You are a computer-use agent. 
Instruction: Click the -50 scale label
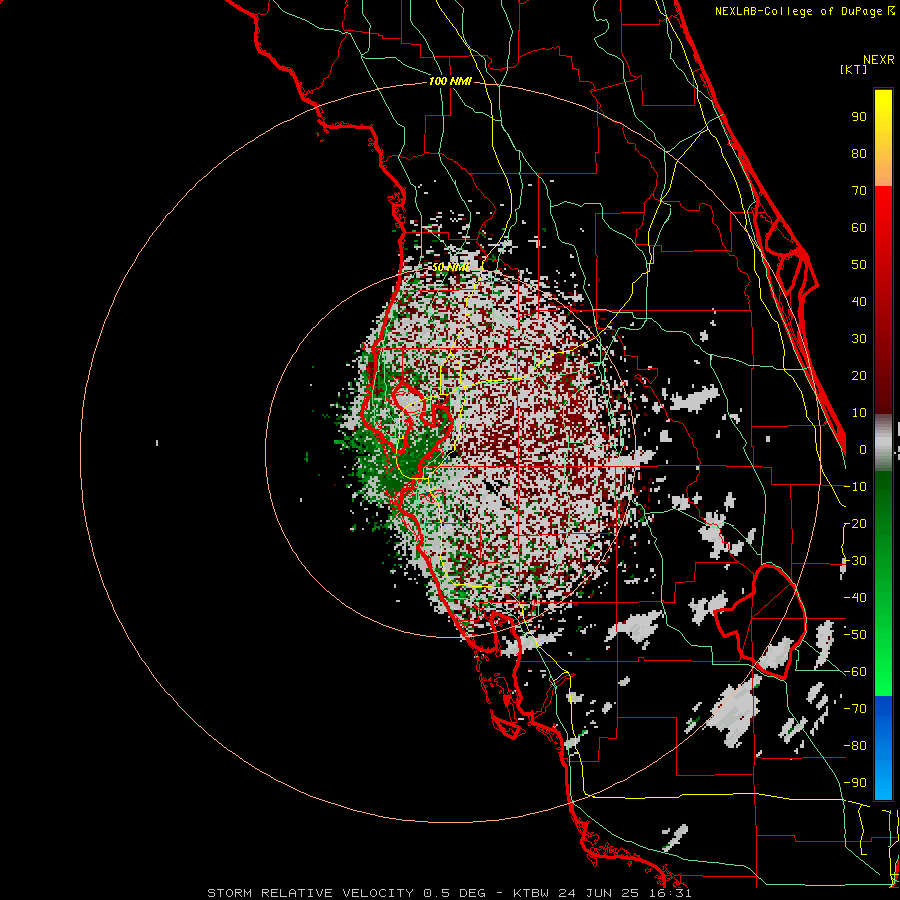click(856, 635)
